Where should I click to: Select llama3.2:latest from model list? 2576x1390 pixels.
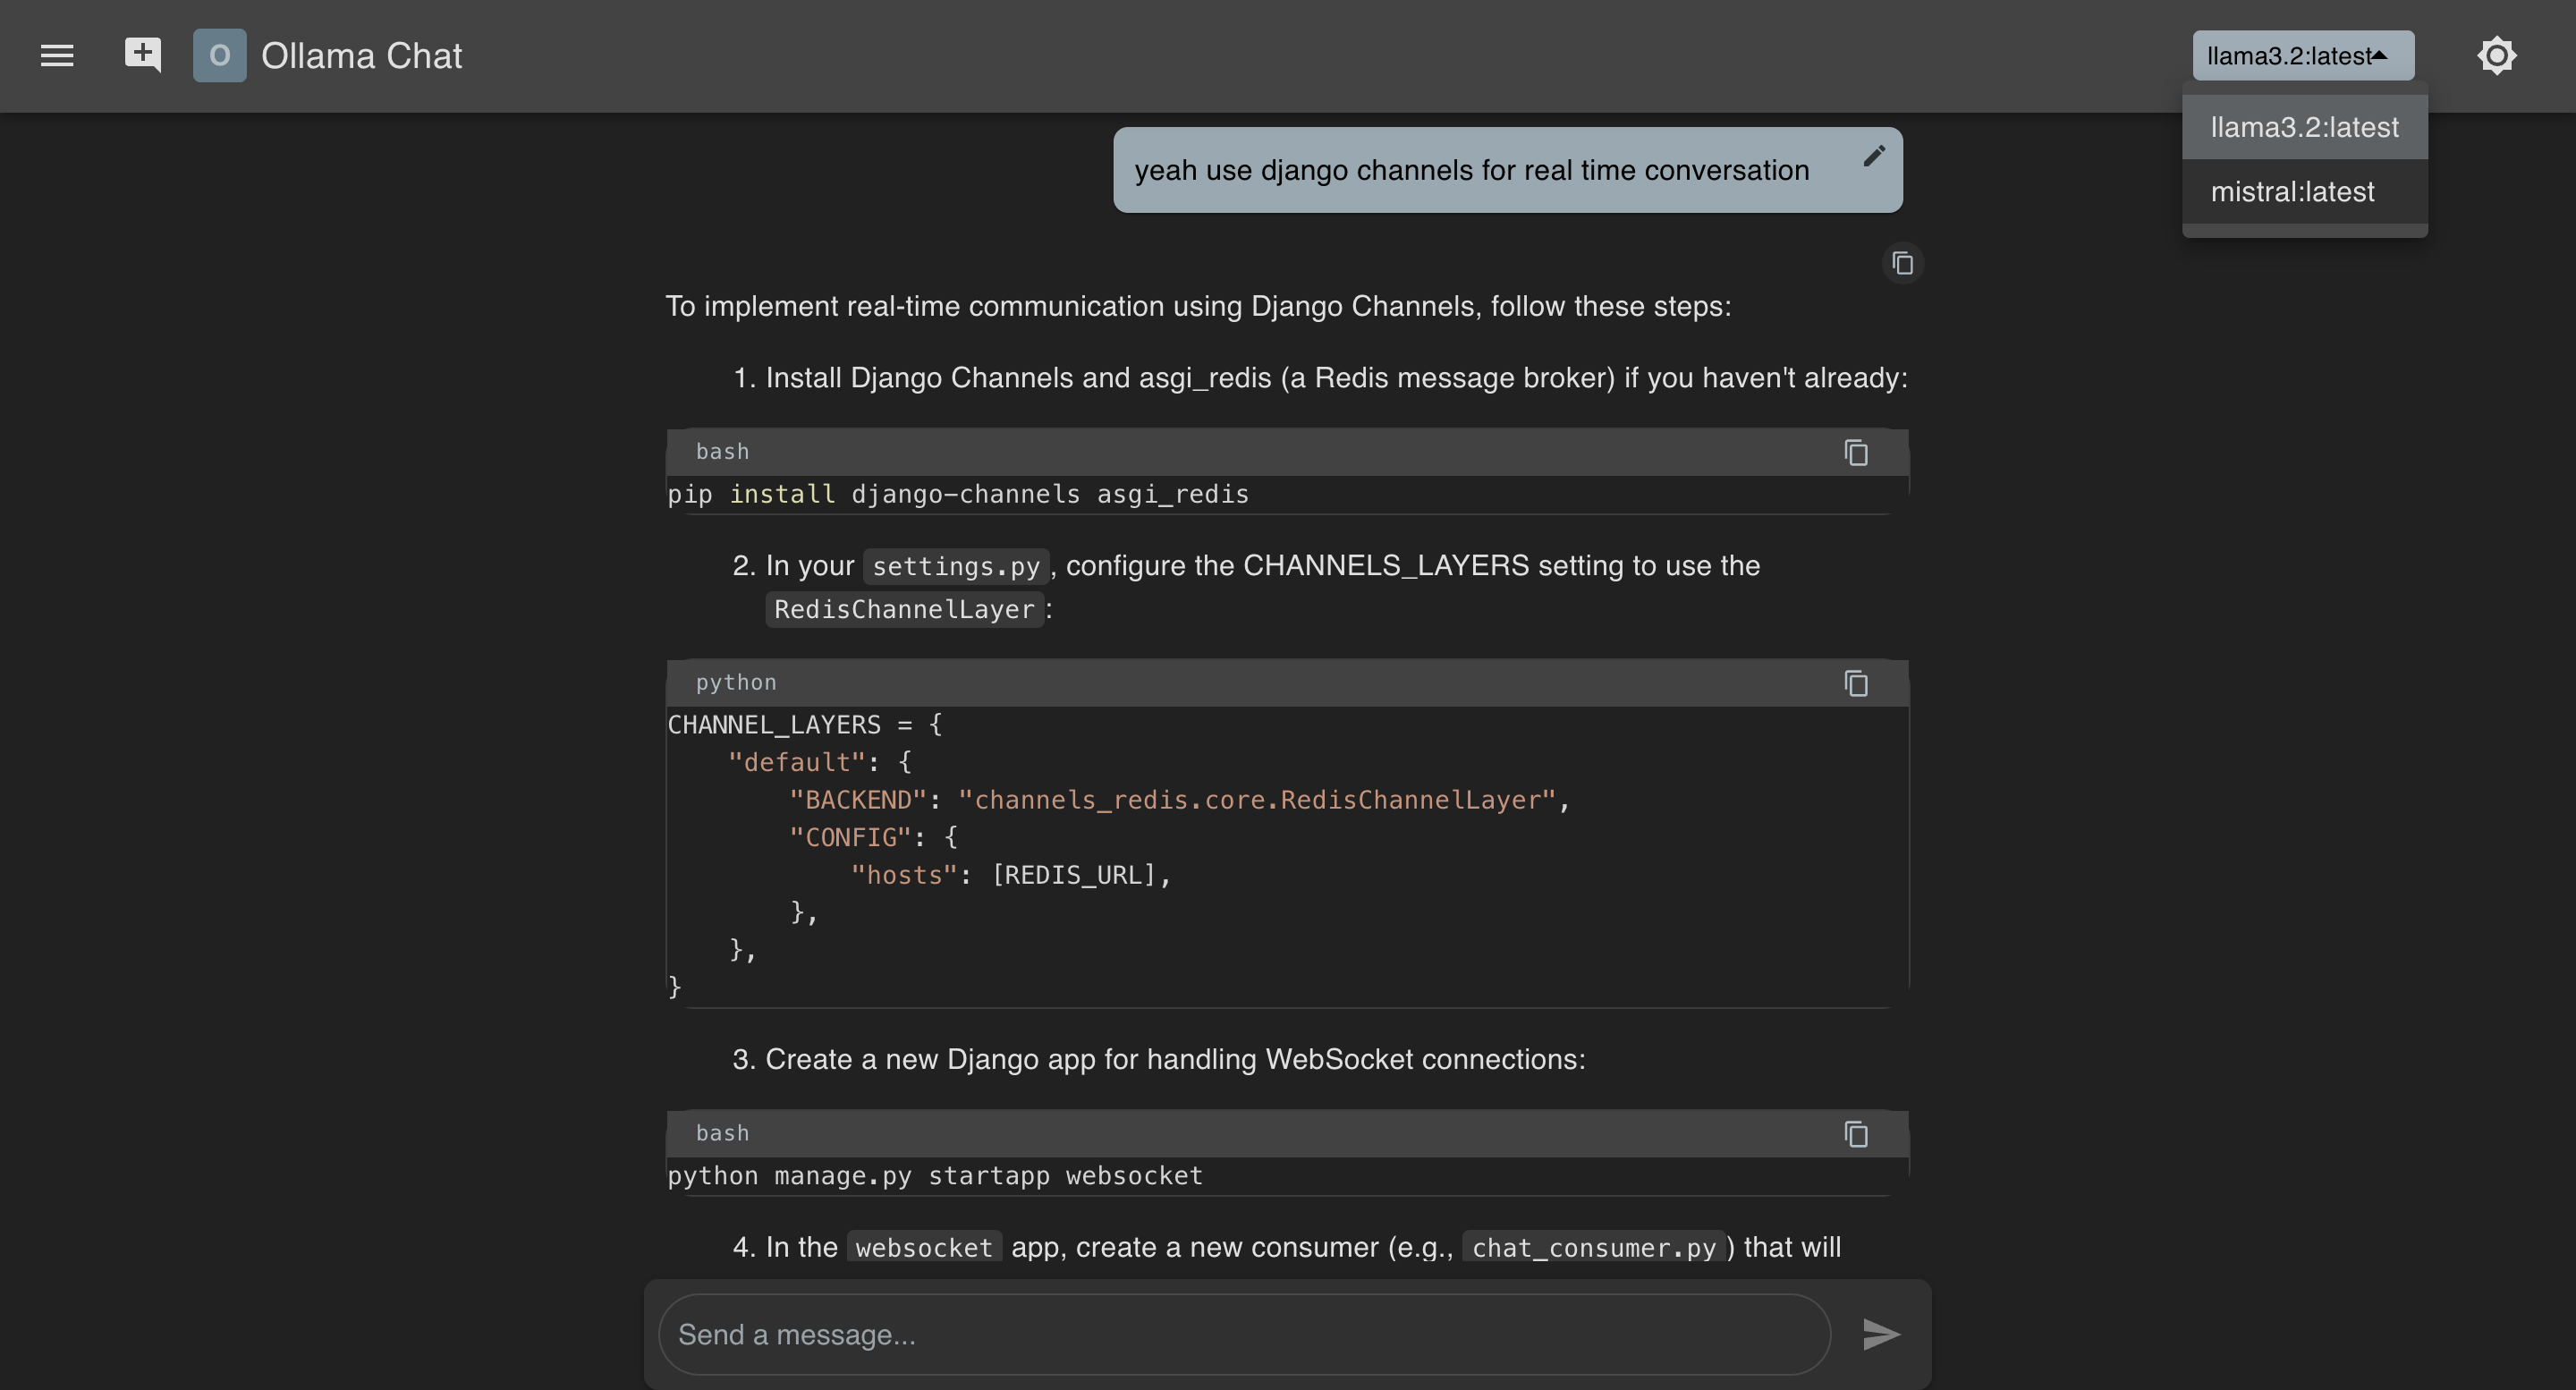tap(2304, 127)
